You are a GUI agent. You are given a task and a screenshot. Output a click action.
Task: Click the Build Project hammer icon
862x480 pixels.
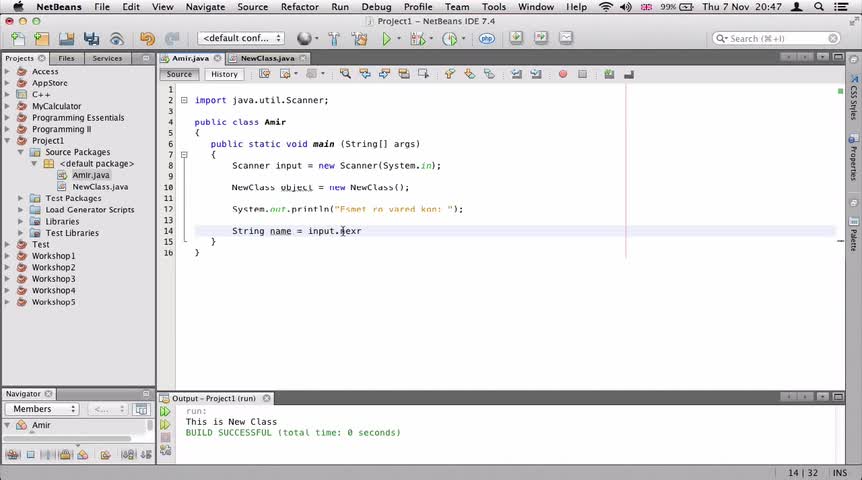(334, 38)
